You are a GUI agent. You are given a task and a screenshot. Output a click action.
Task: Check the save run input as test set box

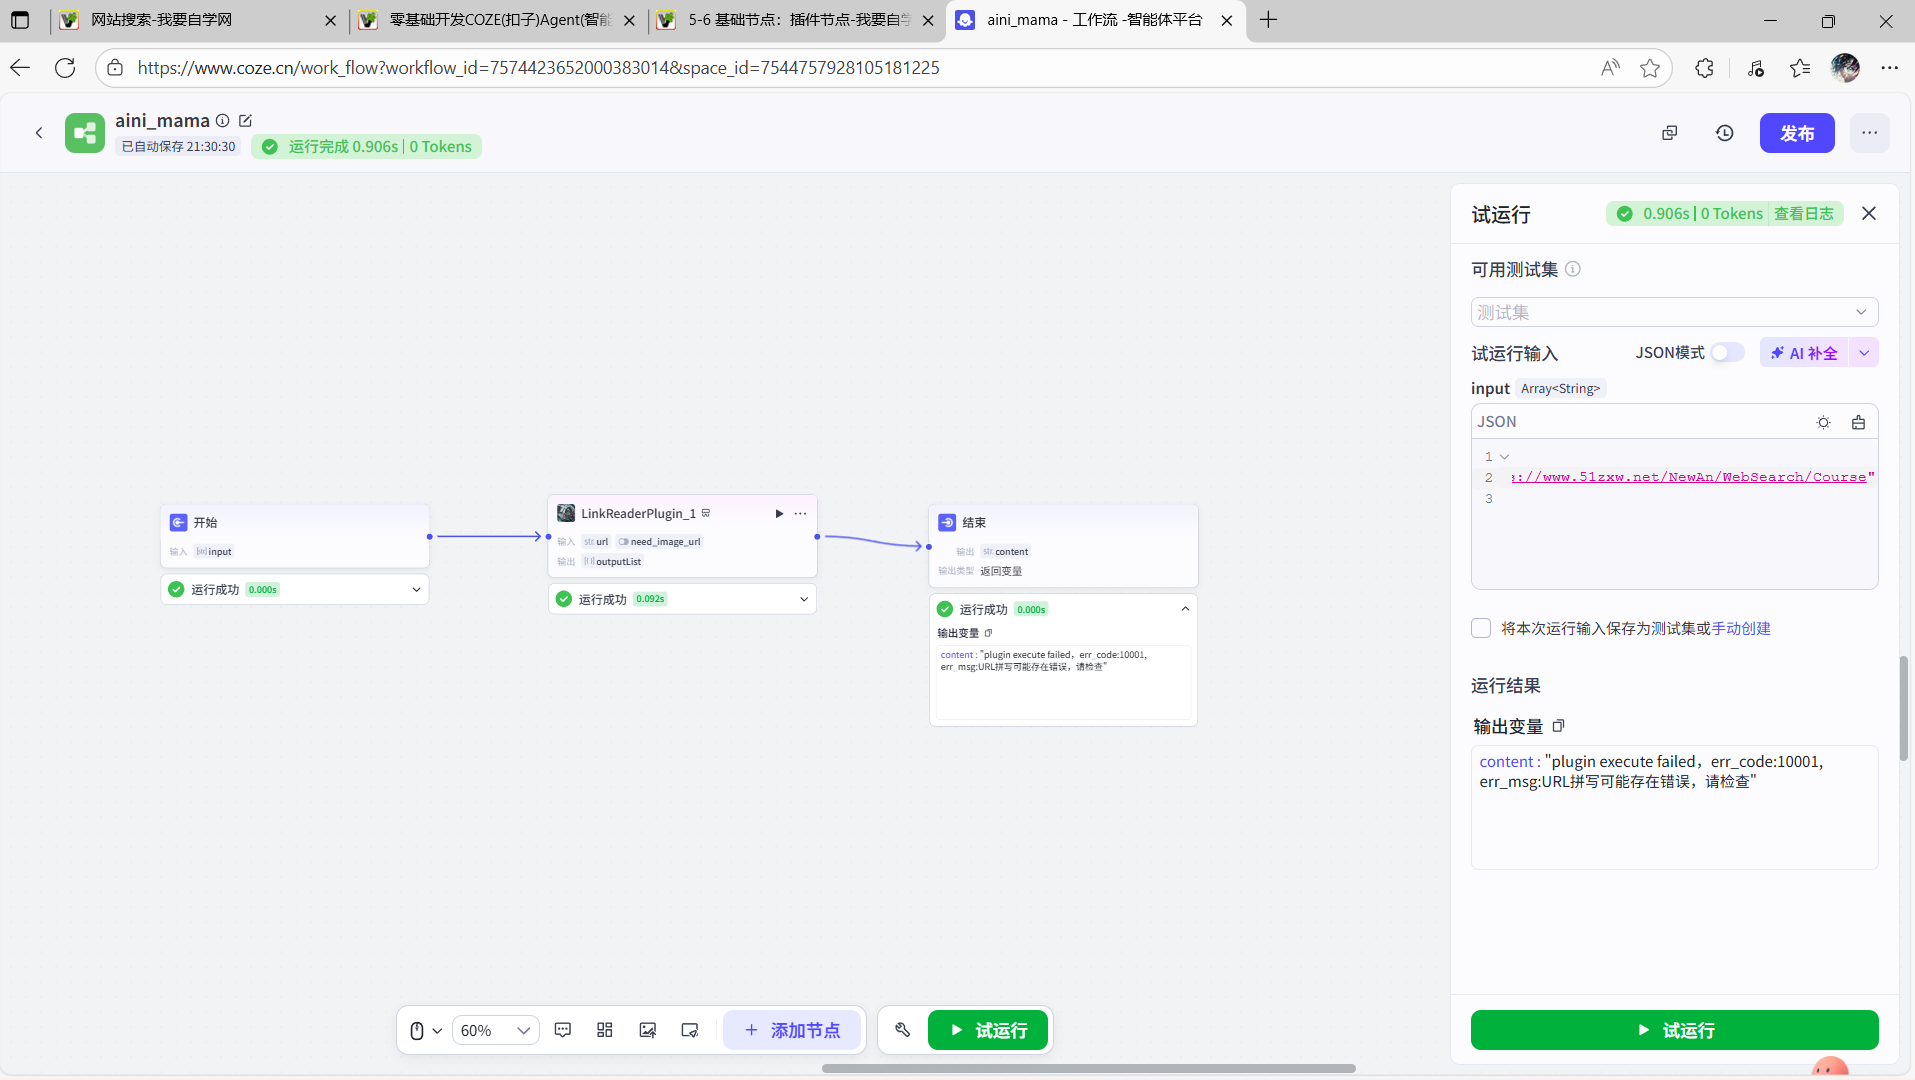(x=1481, y=628)
